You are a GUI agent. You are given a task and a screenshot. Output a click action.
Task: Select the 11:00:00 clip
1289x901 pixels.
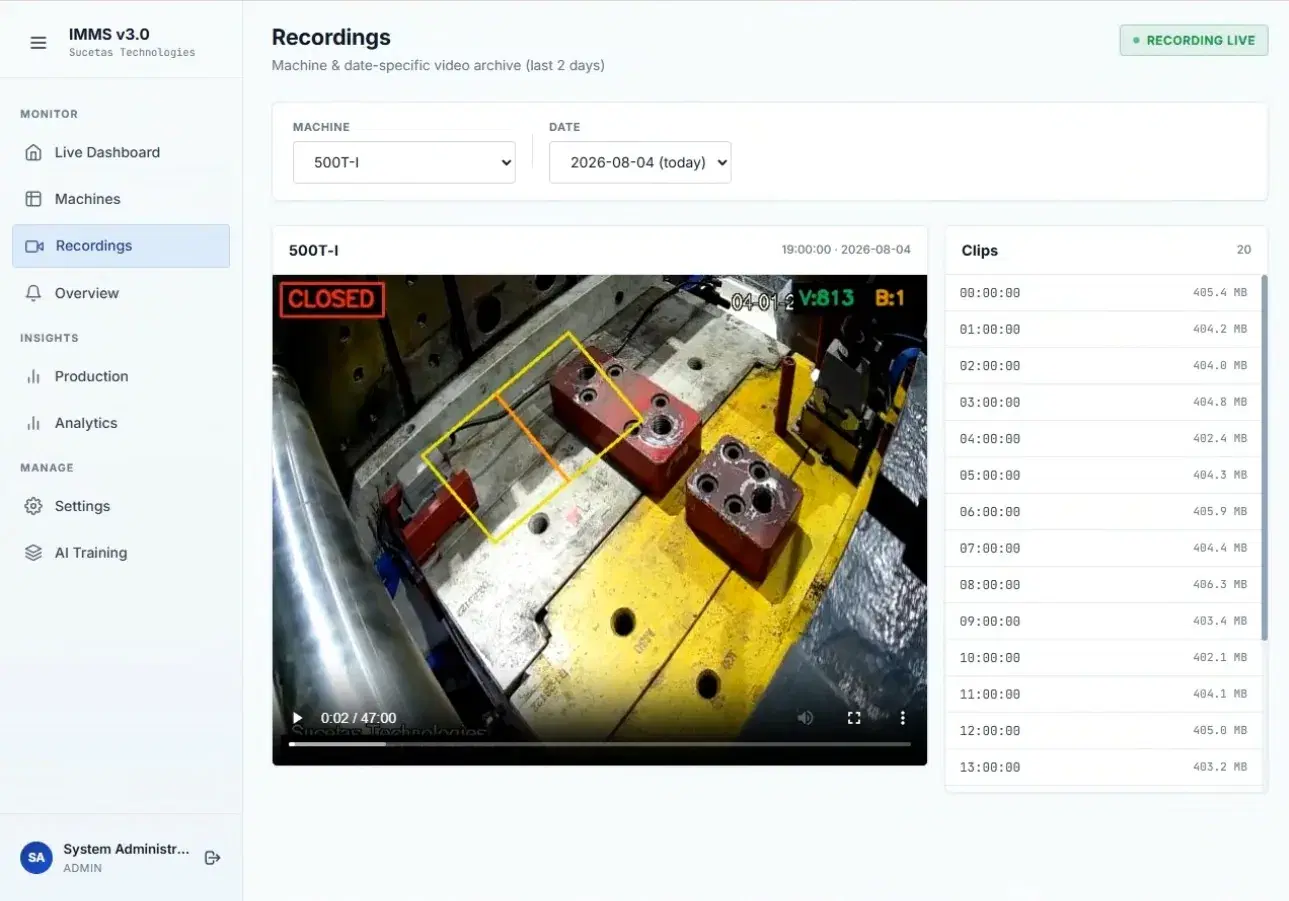(1103, 694)
